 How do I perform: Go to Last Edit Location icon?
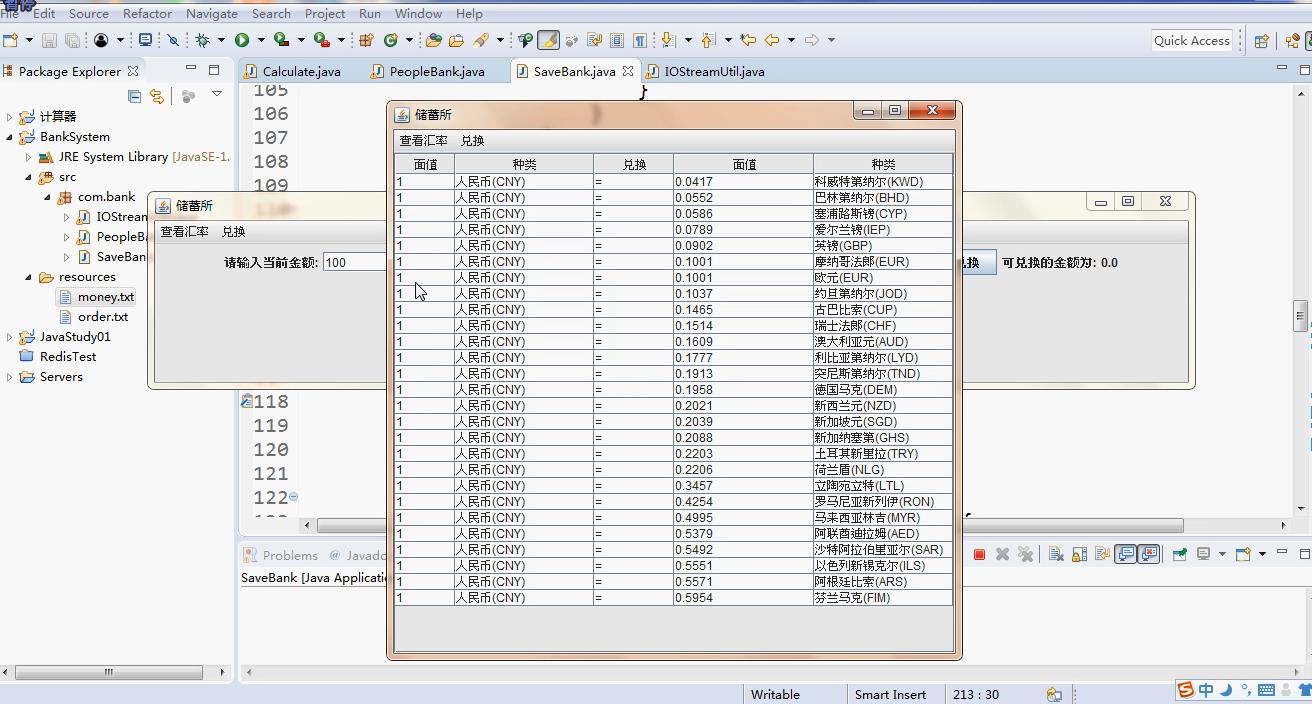click(748, 40)
